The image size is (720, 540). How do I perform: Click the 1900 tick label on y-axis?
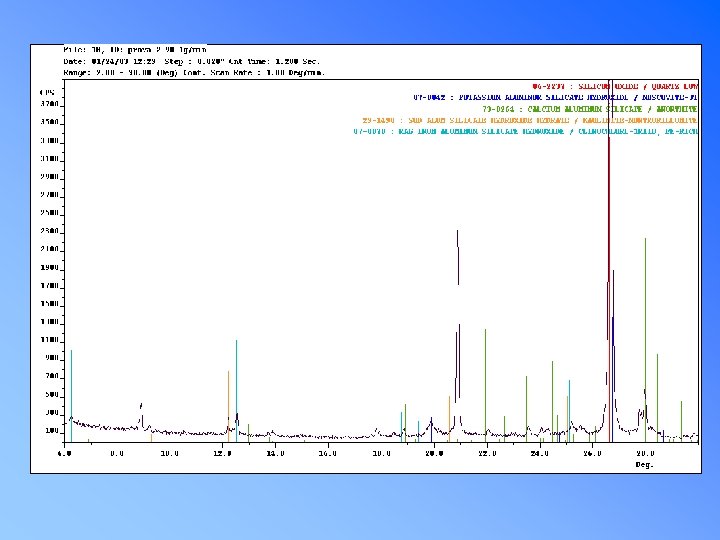[x=50, y=267]
